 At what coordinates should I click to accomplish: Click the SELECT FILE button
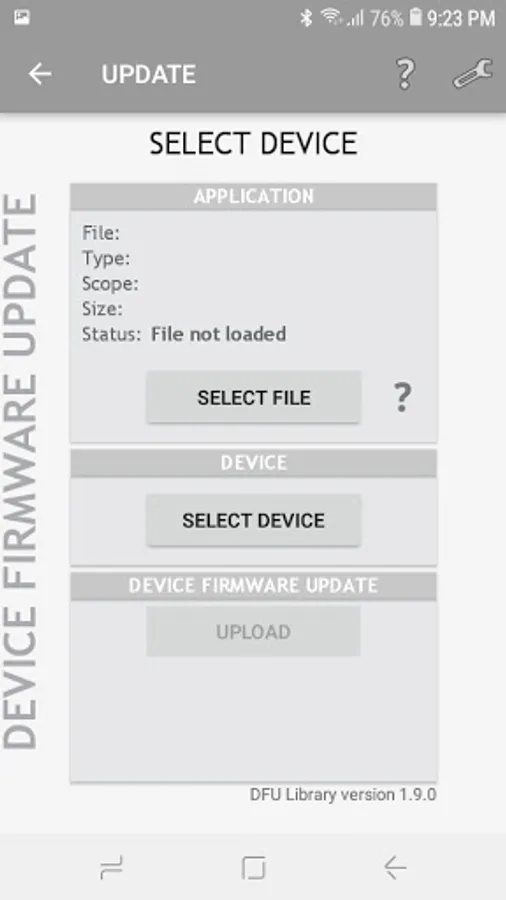click(254, 397)
